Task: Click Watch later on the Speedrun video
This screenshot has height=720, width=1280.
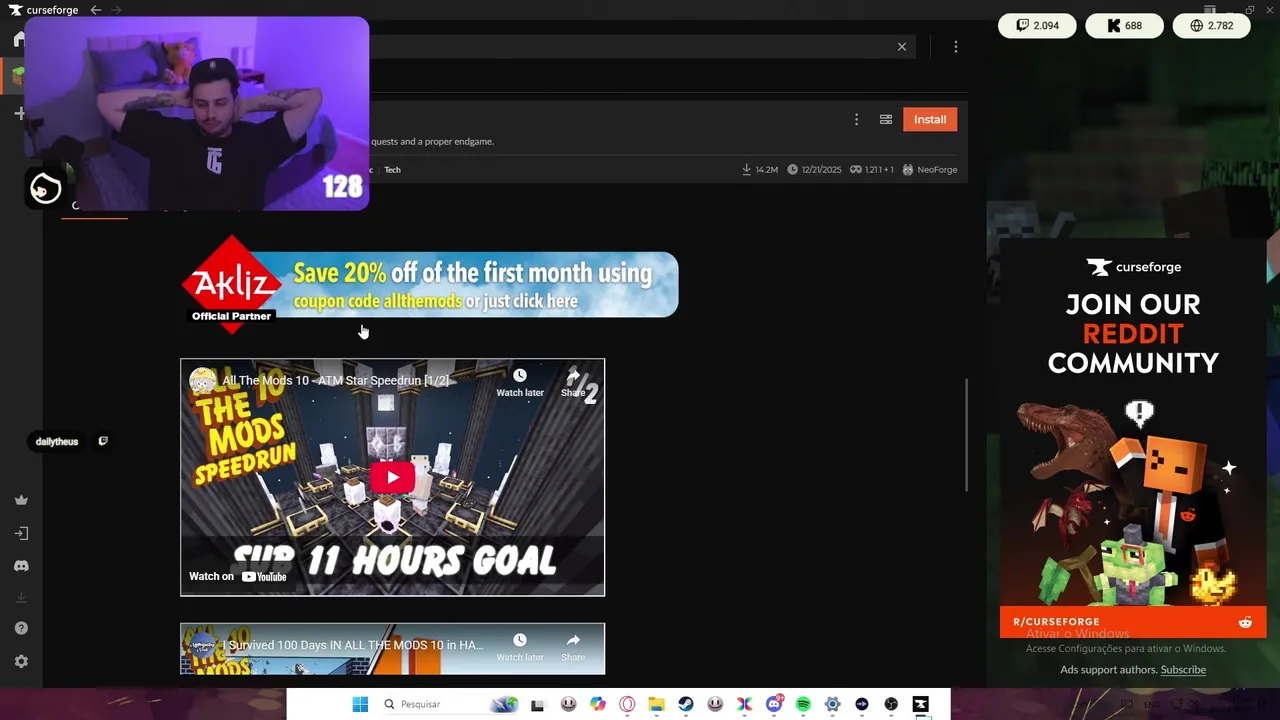Action: point(520,382)
